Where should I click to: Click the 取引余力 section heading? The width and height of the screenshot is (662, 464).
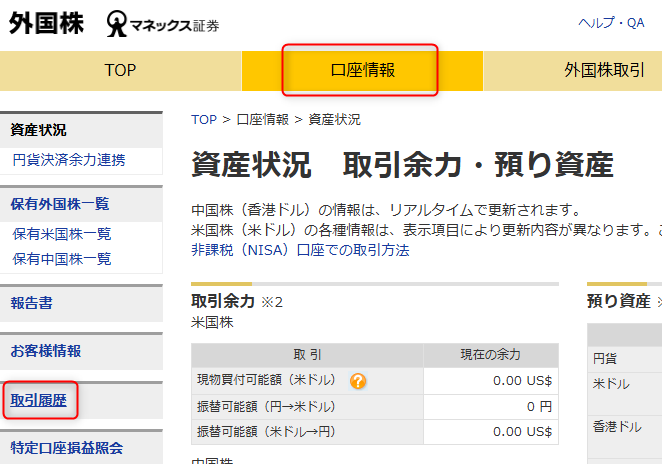point(223,301)
